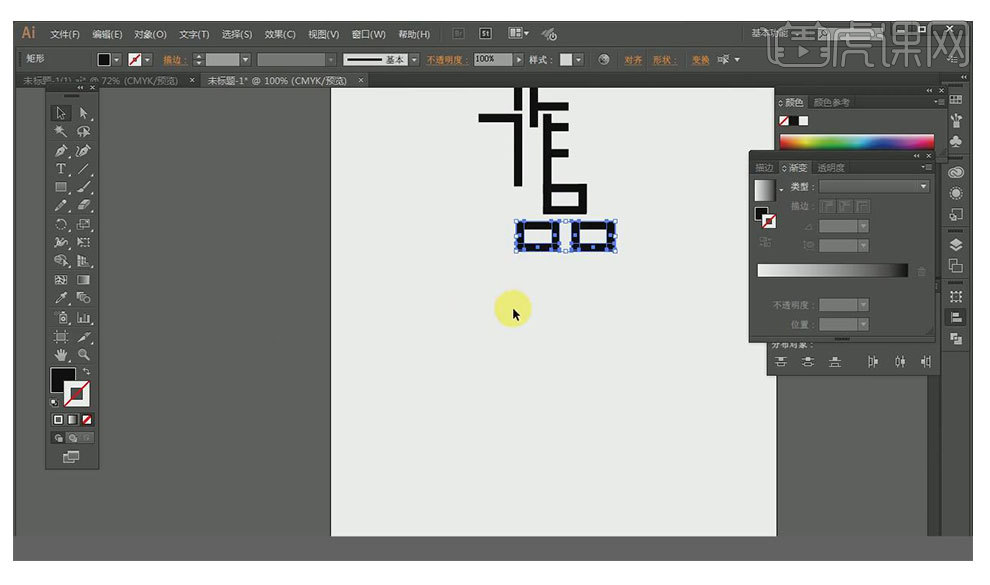Click the 对齐 link in control bar
Viewport: 990px width, 585px height.
633,60
